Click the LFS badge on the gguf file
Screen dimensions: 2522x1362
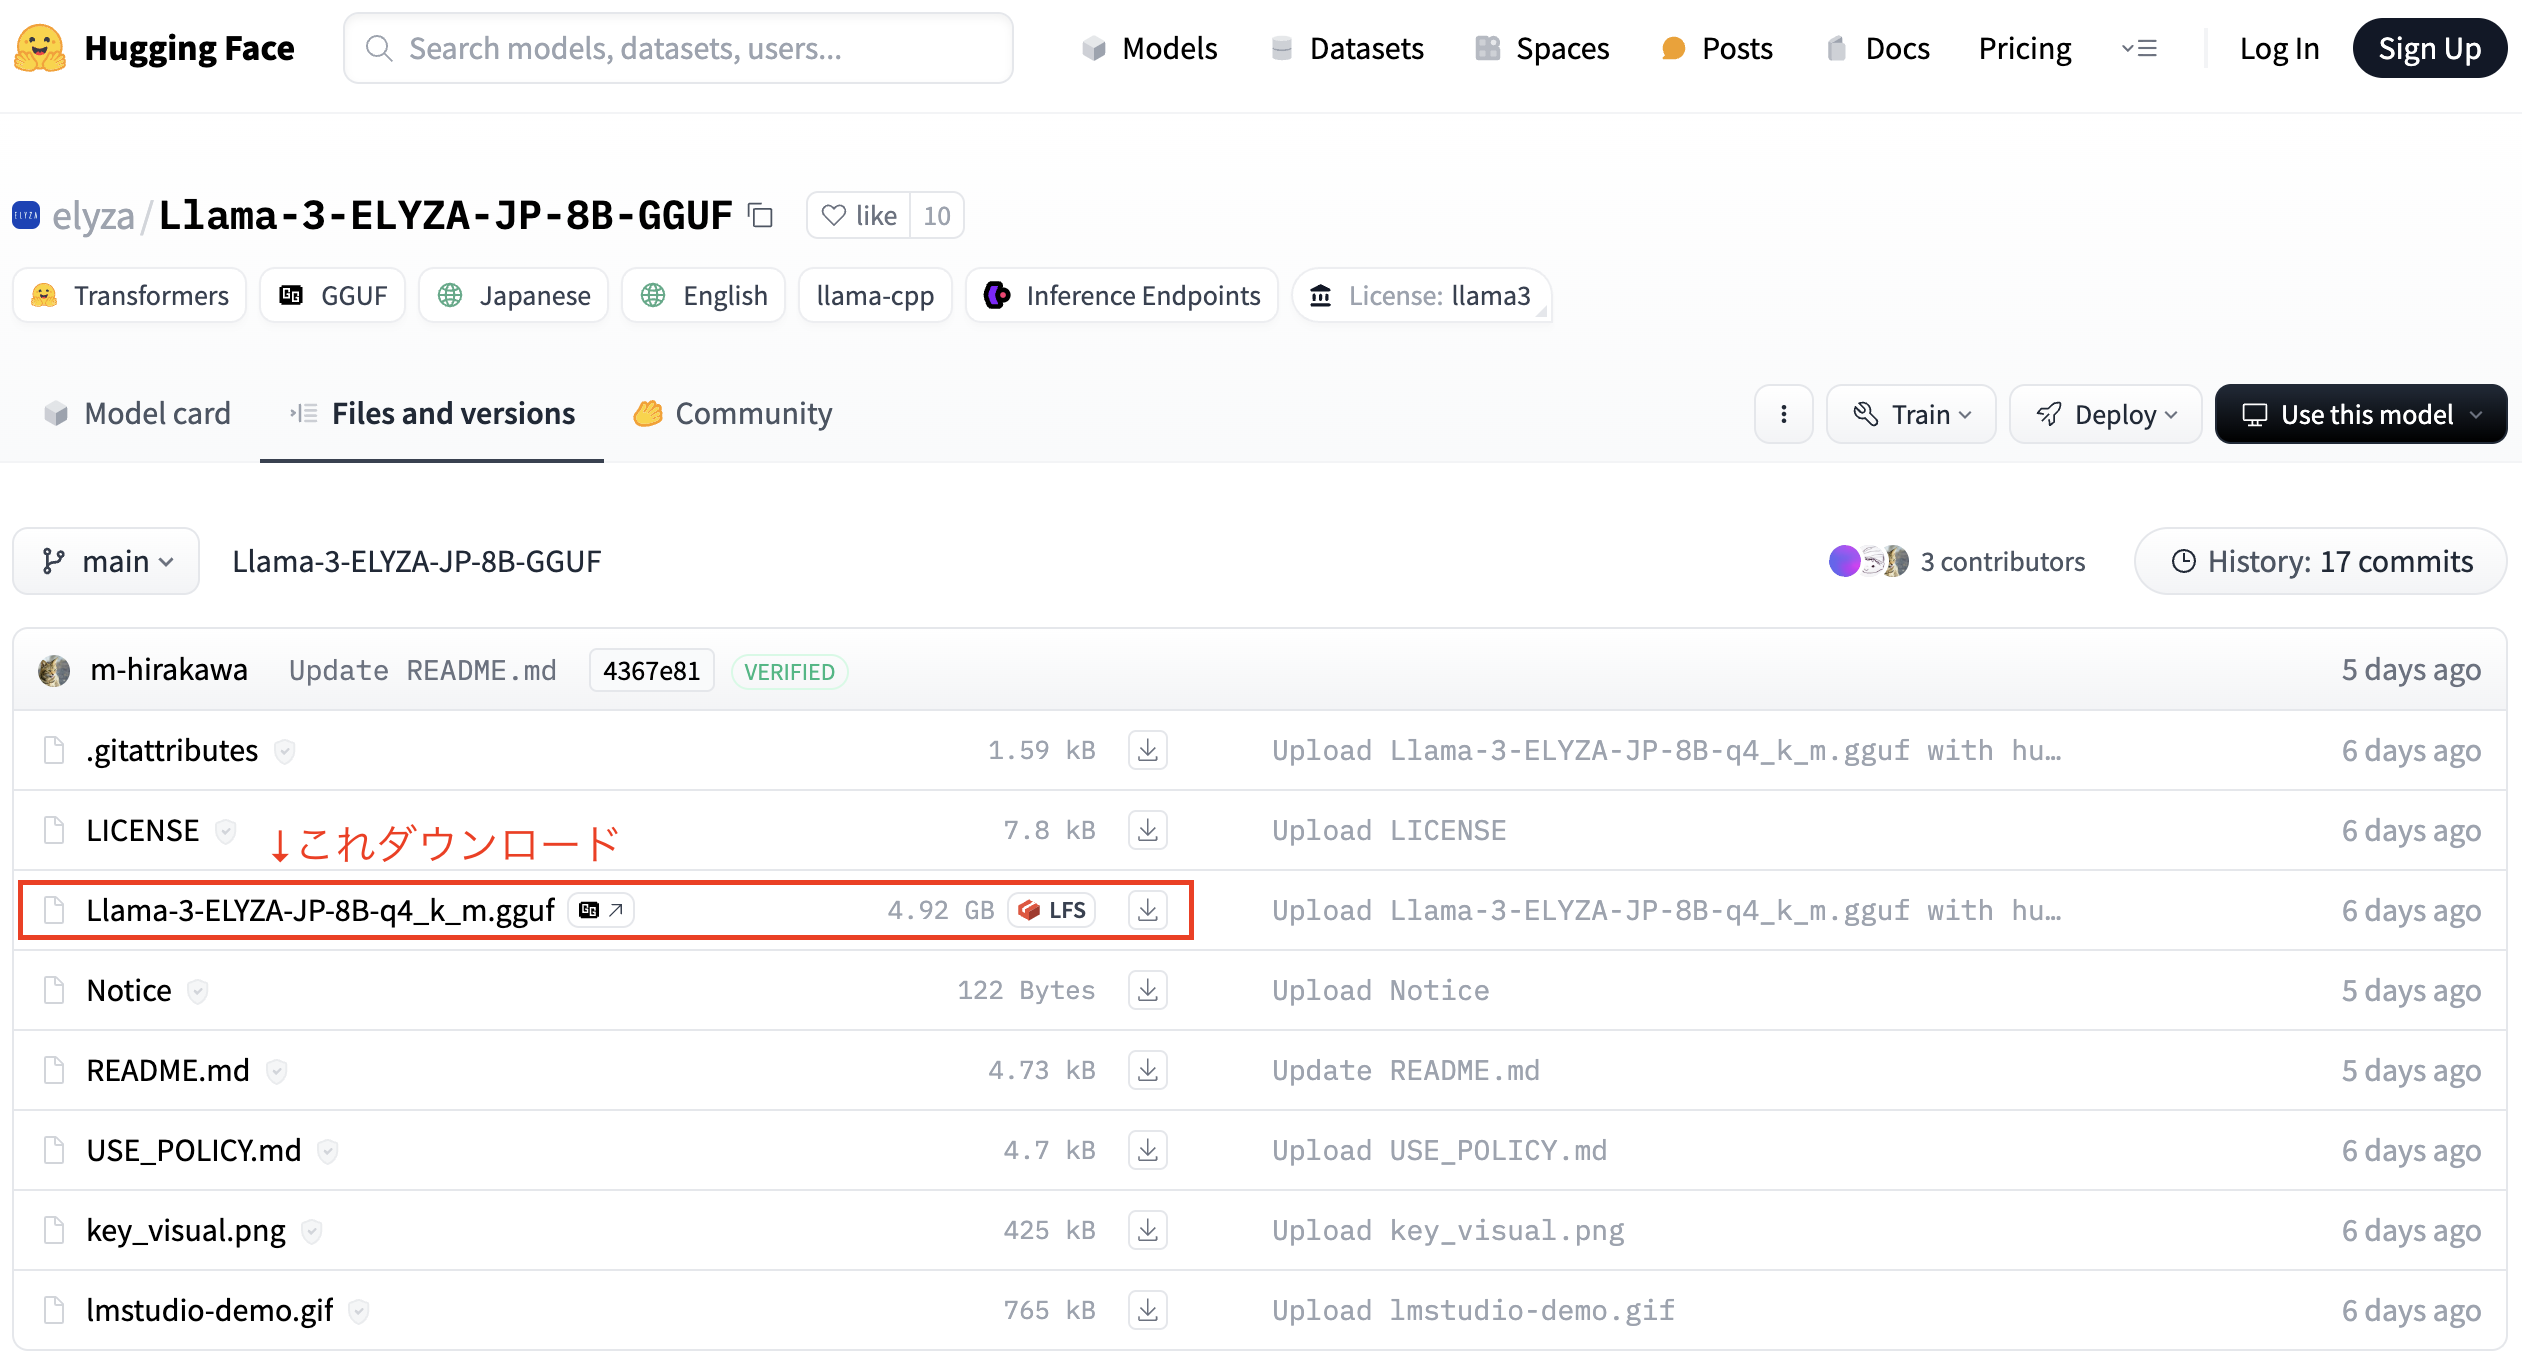(x=1051, y=910)
